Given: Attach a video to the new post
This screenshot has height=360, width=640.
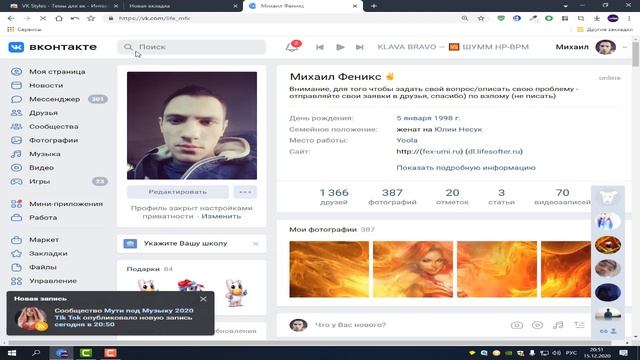Looking at the screenshot, I should (537, 325).
